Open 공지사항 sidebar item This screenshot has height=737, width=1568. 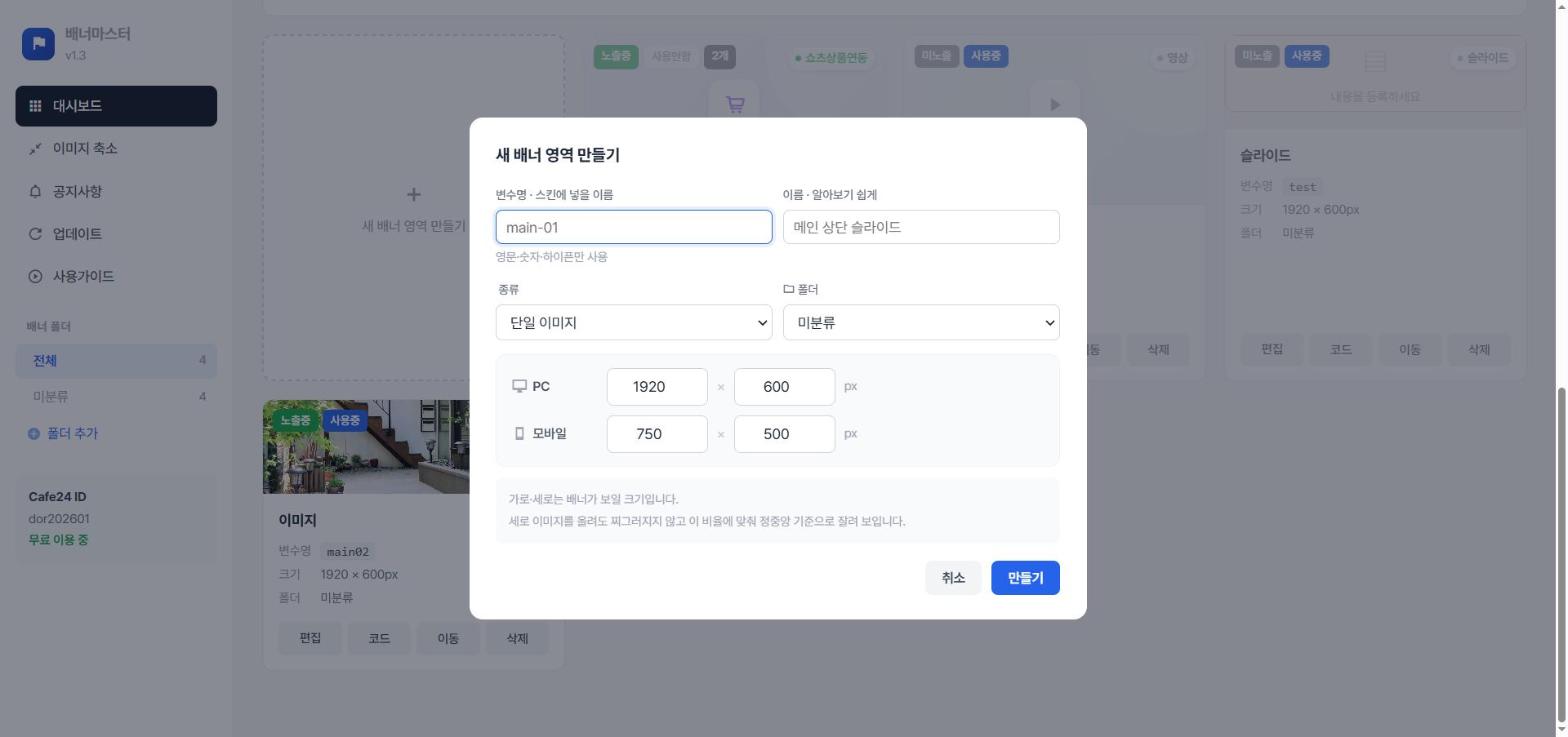pyautogui.click(x=116, y=191)
